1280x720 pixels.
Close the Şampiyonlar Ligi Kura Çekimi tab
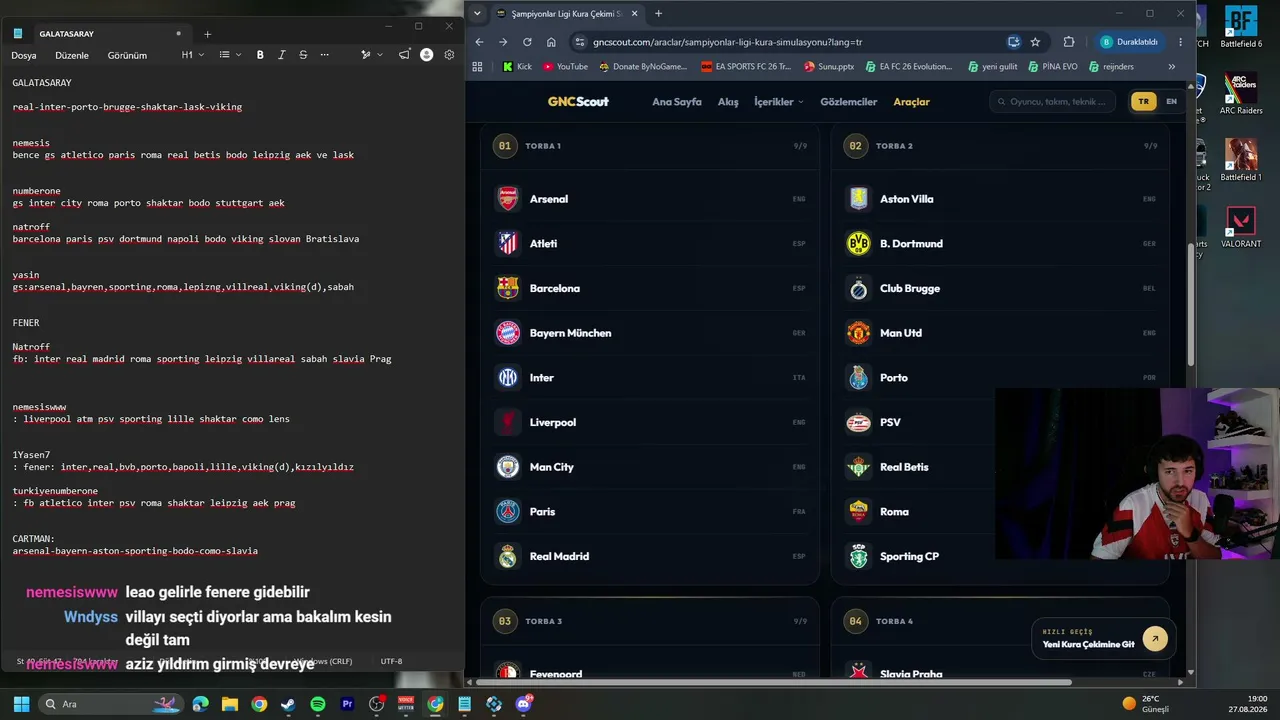tap(634, 14)
